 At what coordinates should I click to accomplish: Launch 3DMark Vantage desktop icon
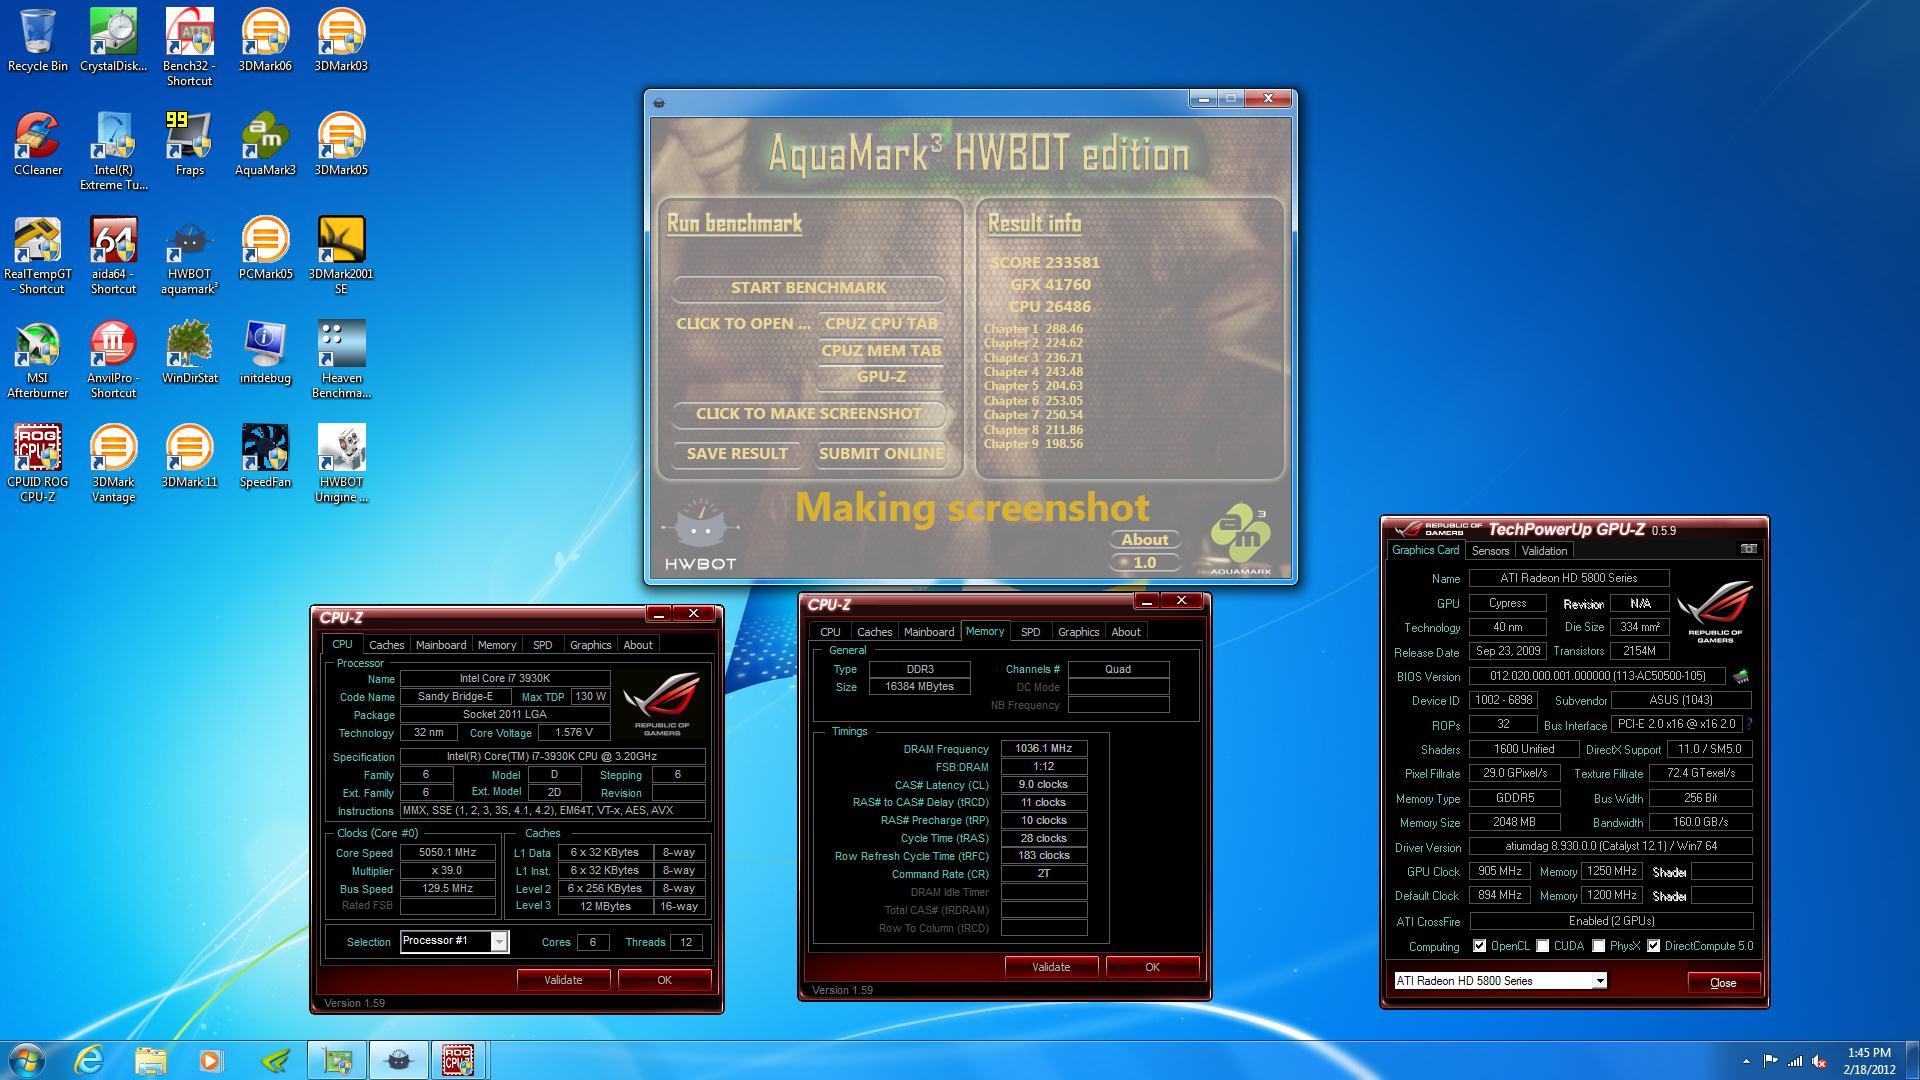coord(113,463)
